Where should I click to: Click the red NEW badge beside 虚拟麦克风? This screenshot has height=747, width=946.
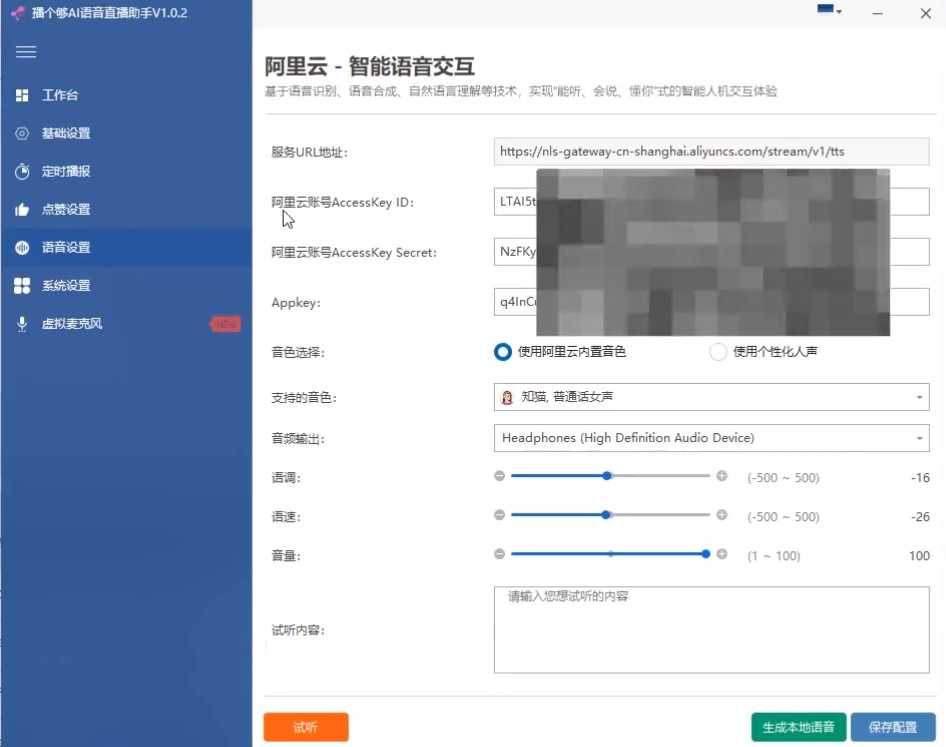pyautogui.click(x=226, y=324)
